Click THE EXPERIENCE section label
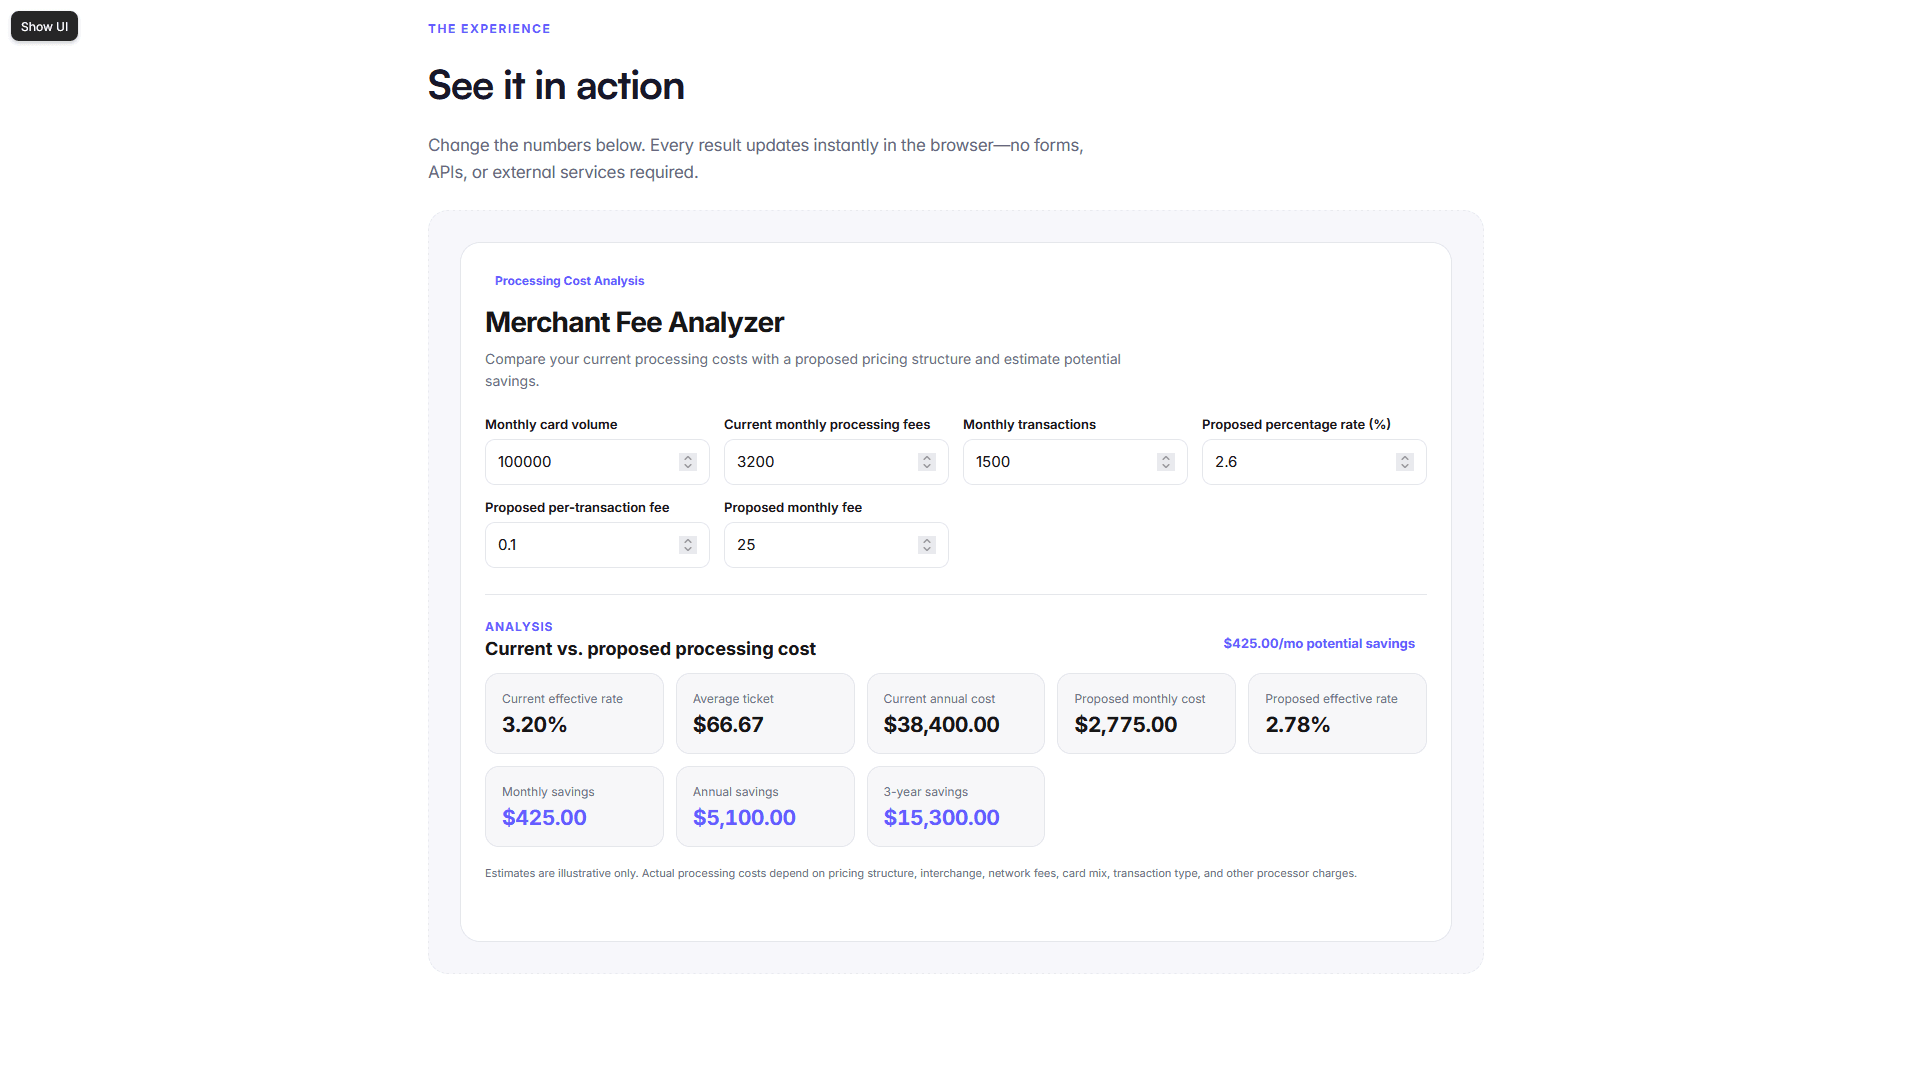This screenshot has width=1910, height=1071. point(489,29)
